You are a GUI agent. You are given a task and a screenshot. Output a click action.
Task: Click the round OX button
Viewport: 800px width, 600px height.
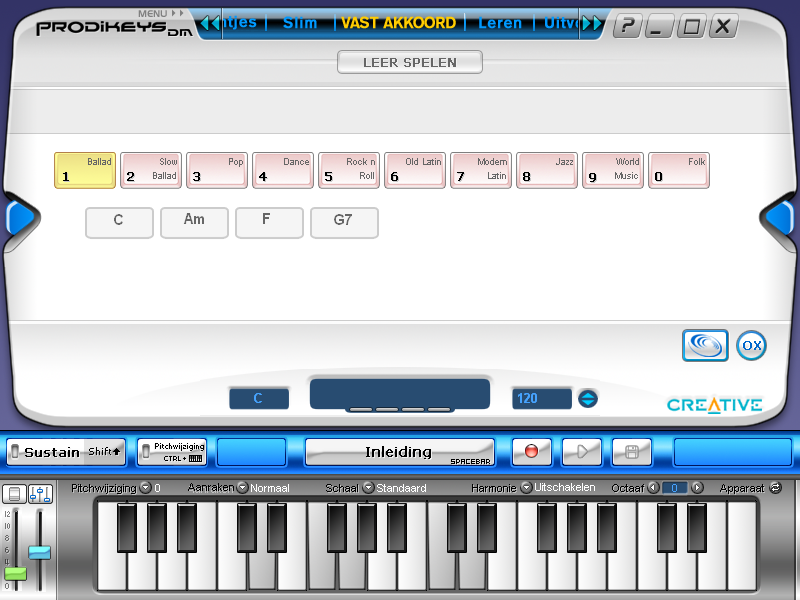(x=752, y=345)
